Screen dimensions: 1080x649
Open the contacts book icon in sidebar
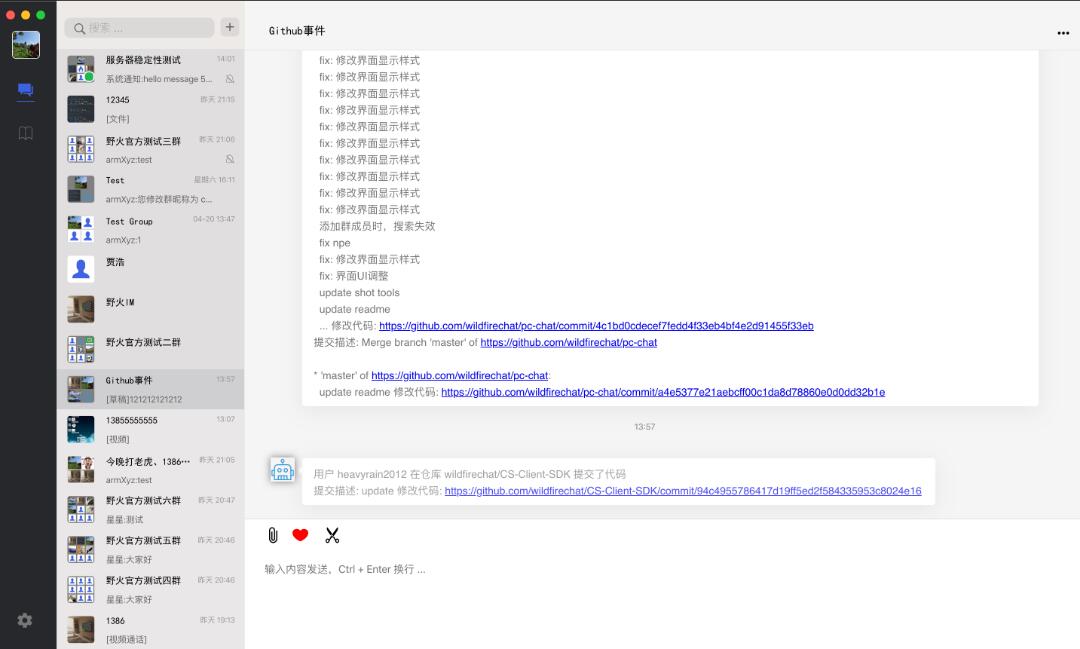point(26,133)
